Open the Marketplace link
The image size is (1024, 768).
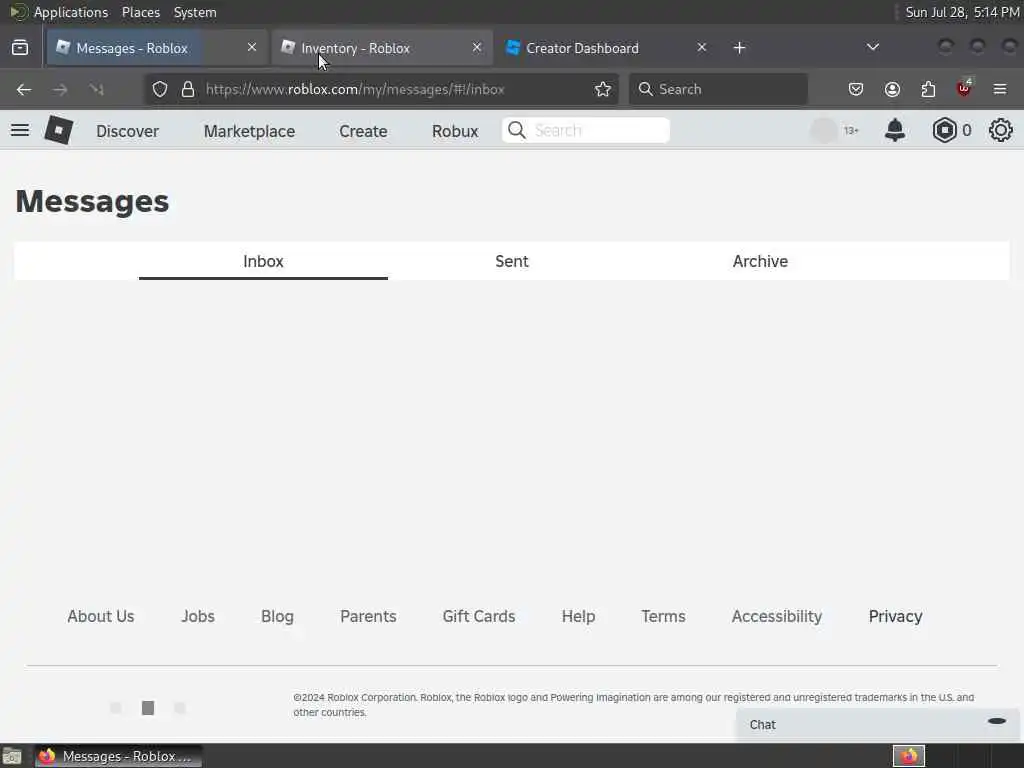coord(249,131)
